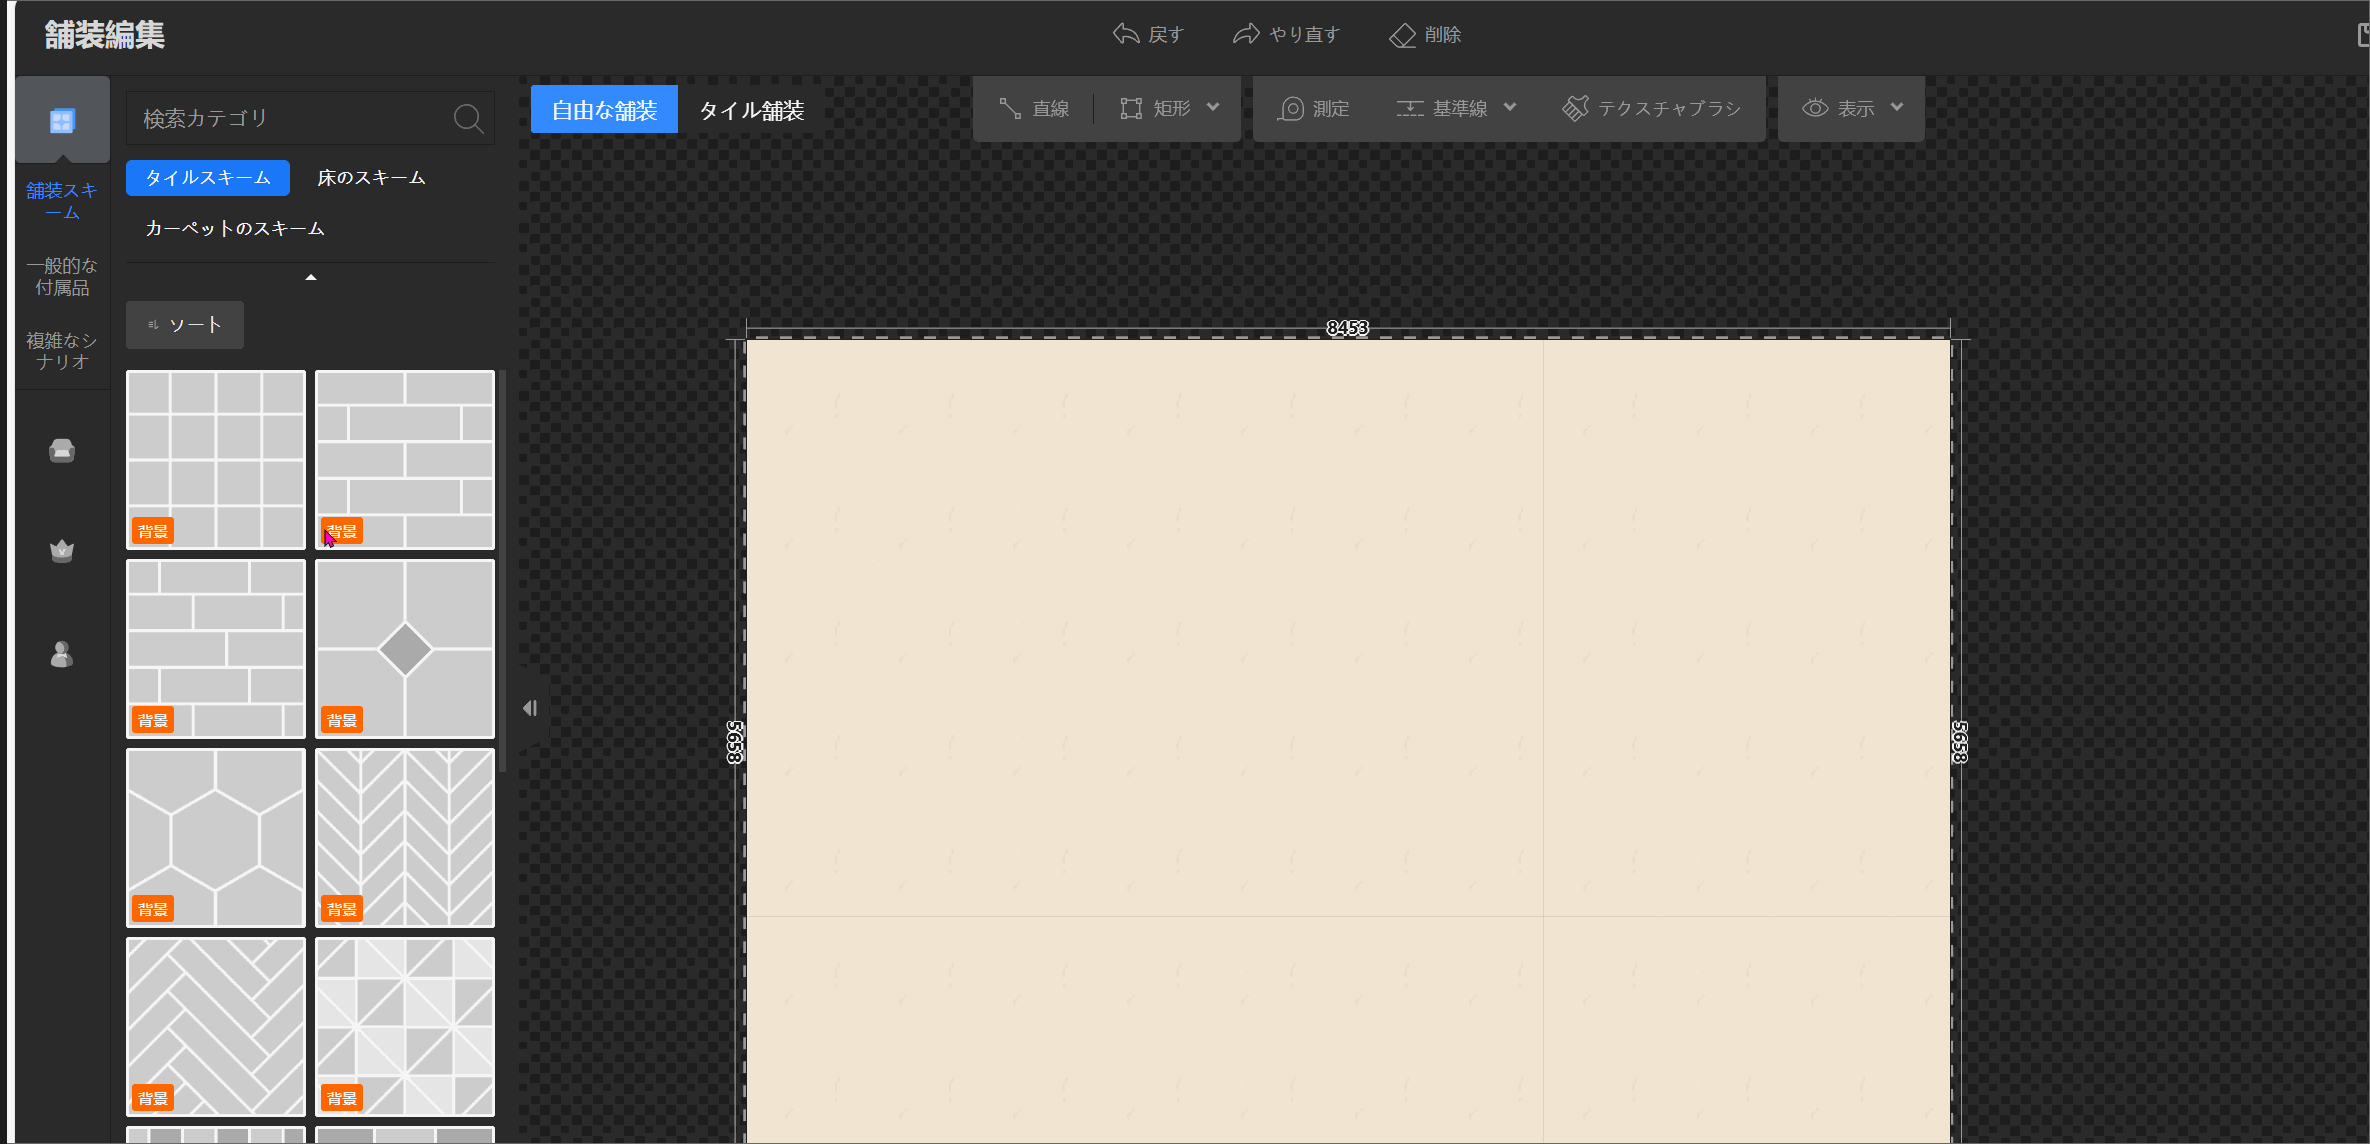Viewport: 2370px width, 1144px height.
Task: Select the 基準線 baseline tool
Action: [1442, 108]
